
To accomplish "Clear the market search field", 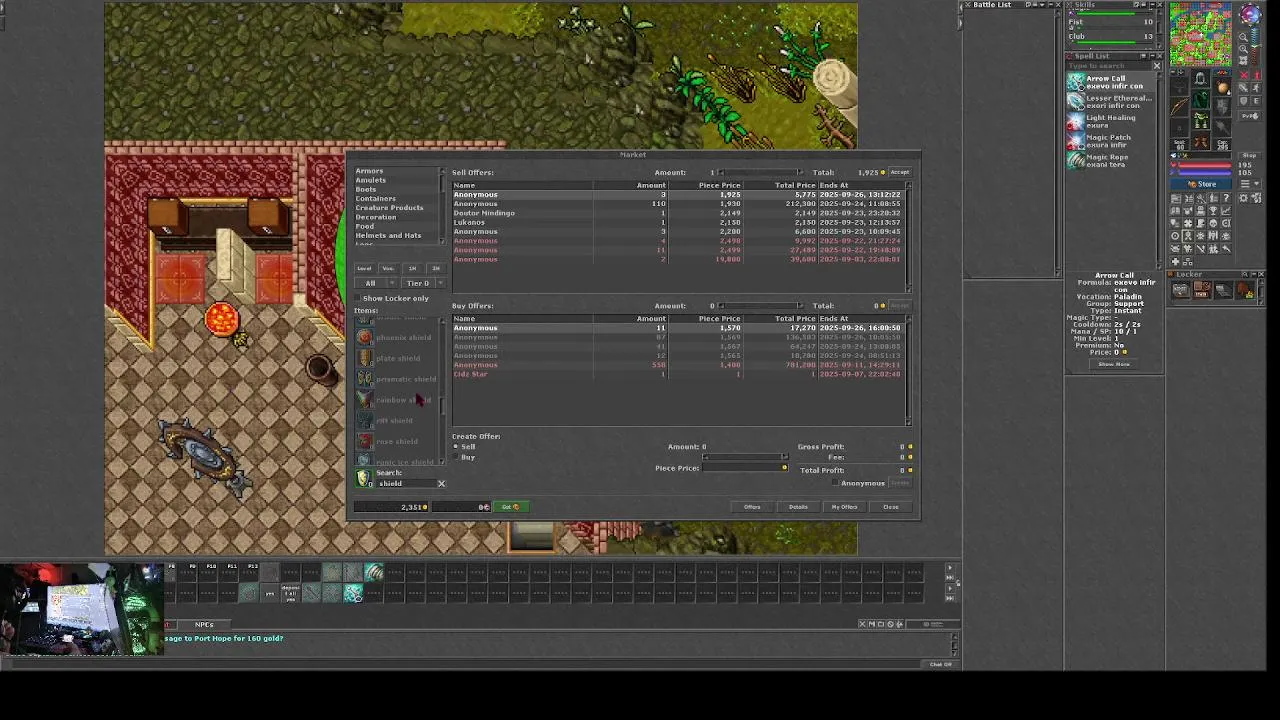I will pos(441,484).
